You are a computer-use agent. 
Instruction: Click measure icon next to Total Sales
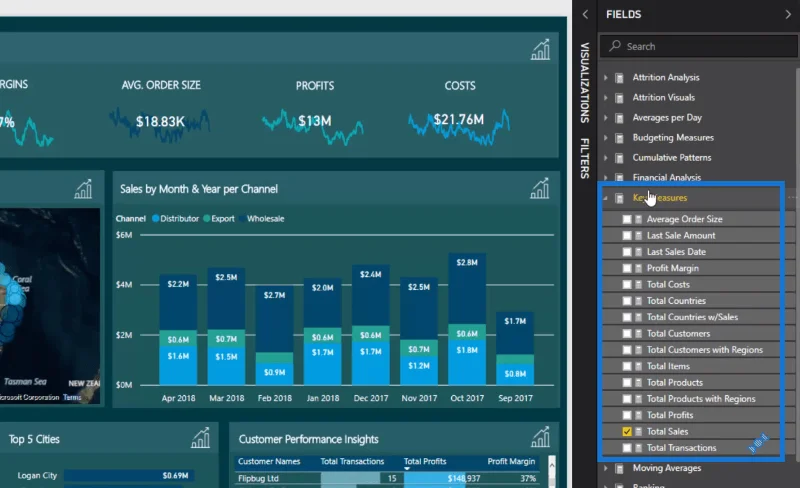pos(639,431)
